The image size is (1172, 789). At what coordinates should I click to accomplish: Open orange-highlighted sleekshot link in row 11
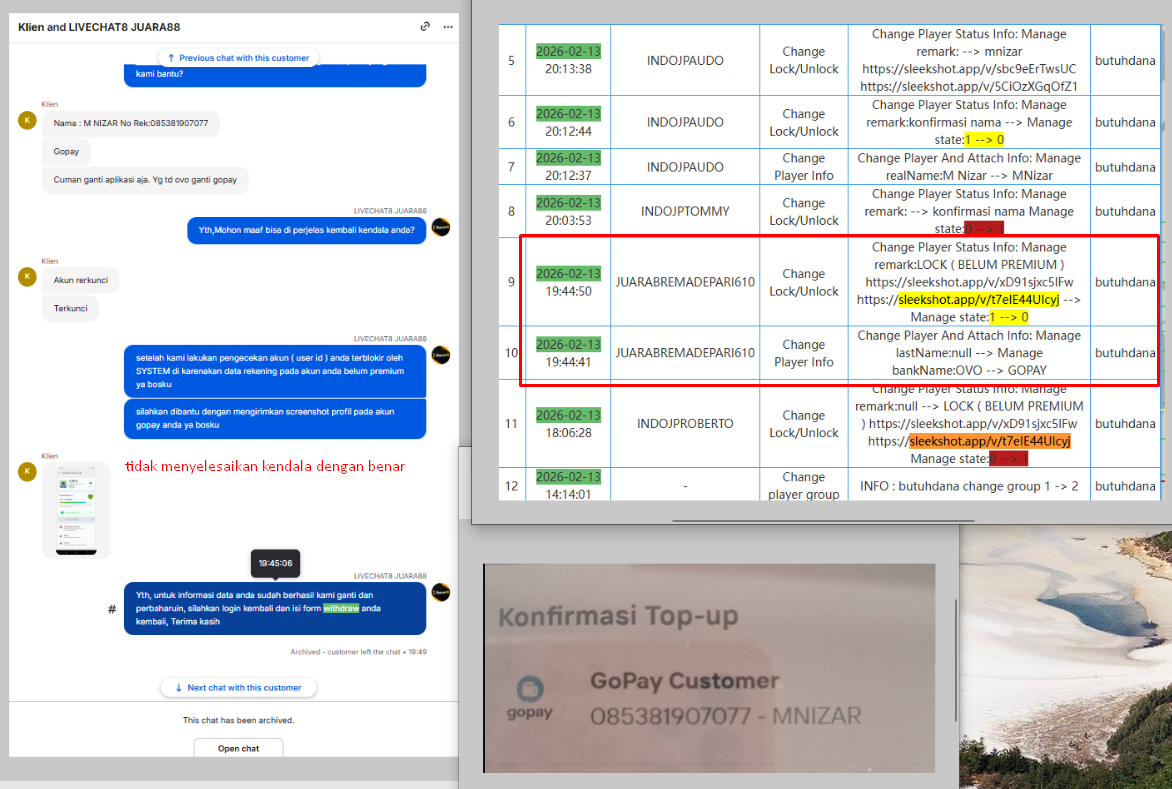pos(990,441)
